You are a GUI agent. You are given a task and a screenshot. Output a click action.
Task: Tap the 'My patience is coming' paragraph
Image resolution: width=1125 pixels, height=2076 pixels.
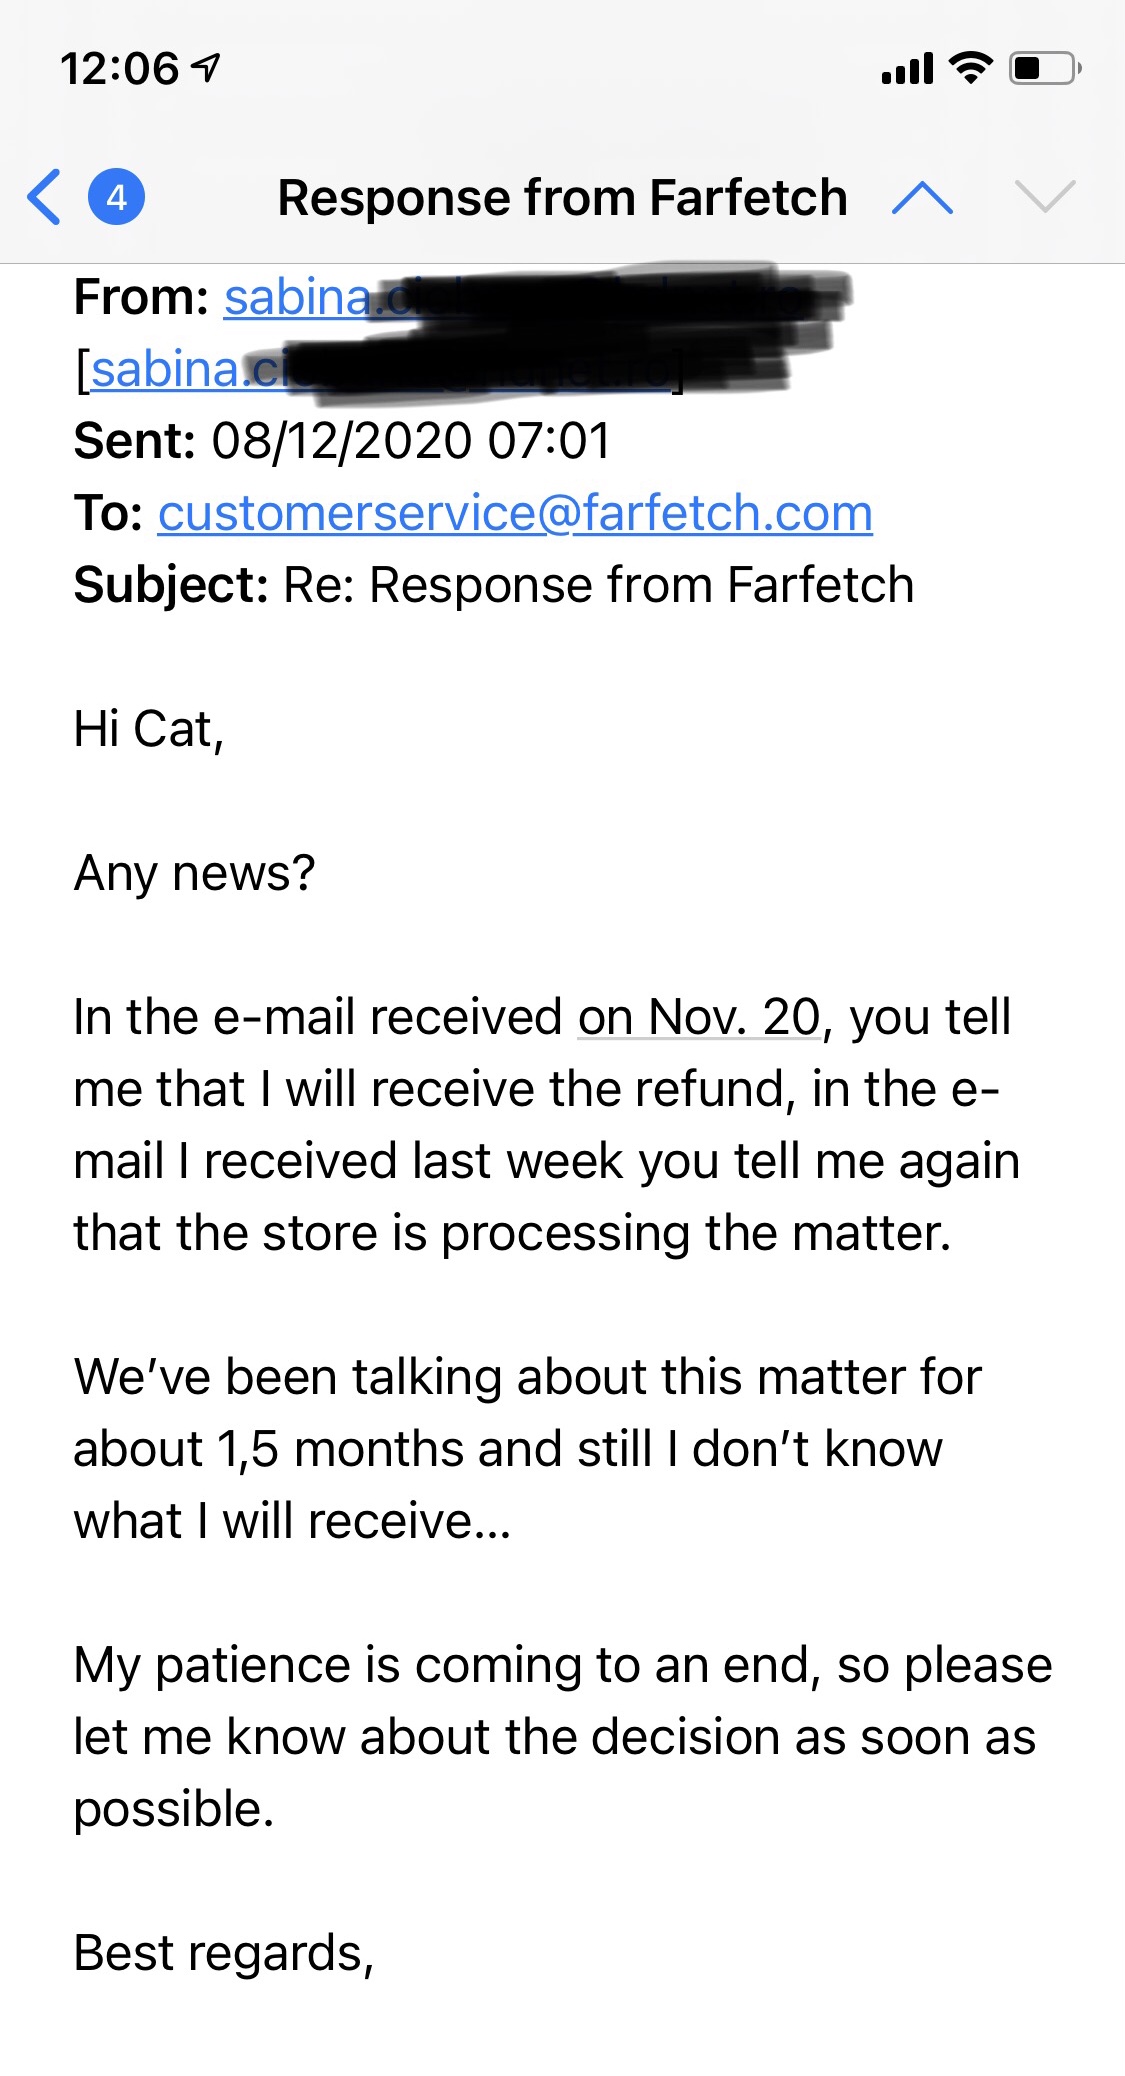pos(562,1737)
